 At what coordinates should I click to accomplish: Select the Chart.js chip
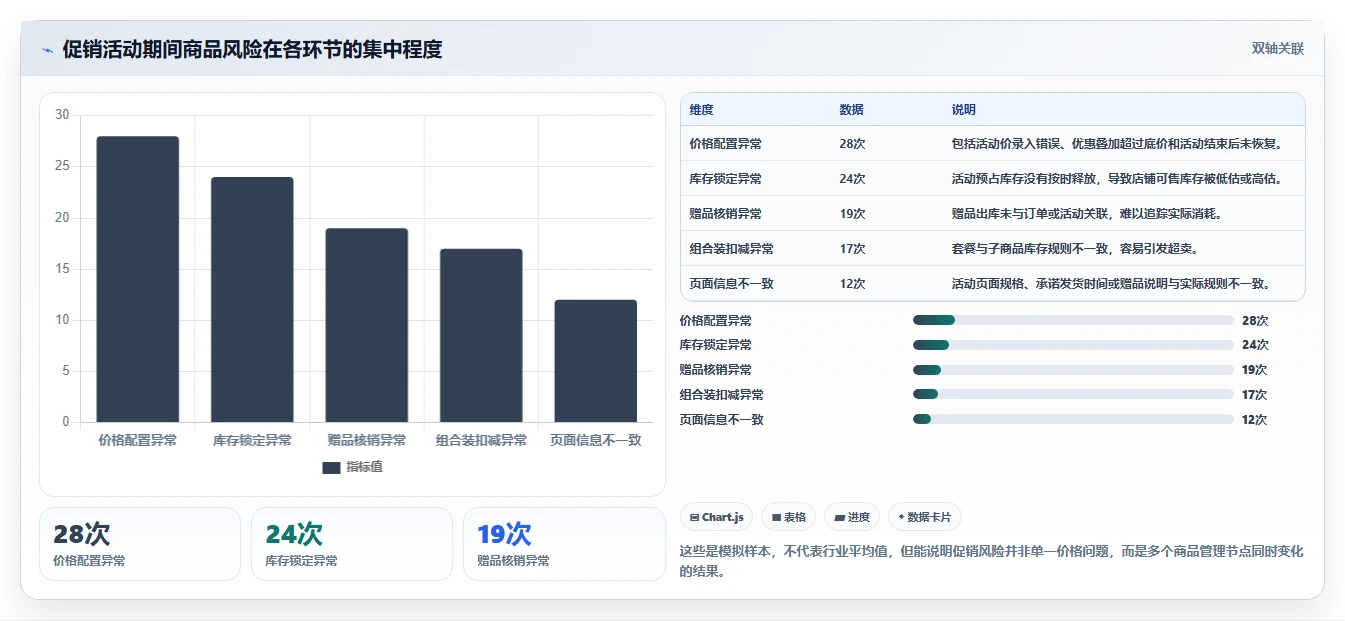click(716, 517)
